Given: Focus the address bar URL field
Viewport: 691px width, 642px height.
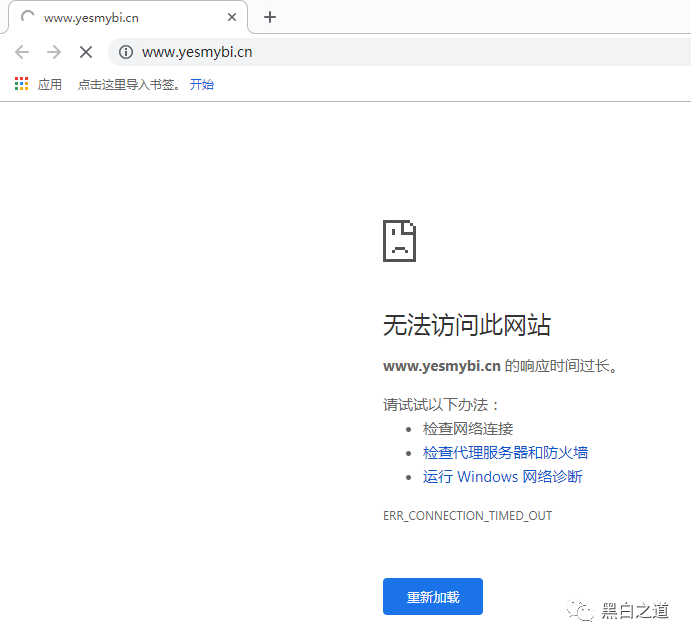Looking at the screenshot, I should coord(399,52).
